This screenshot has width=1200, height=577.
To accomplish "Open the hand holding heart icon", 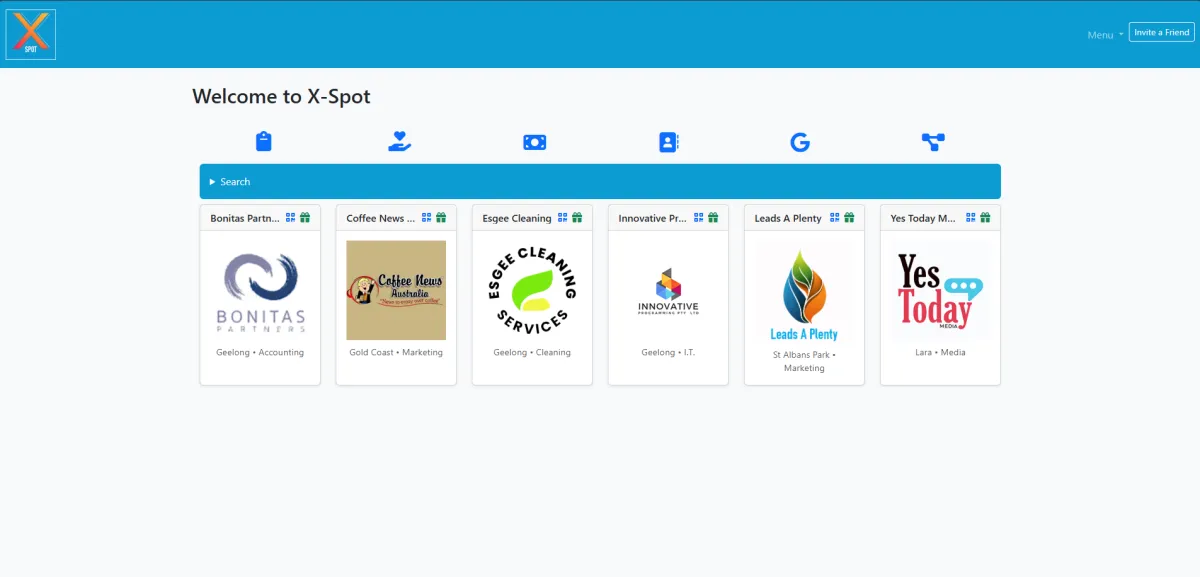I will (x=400, y=142).
